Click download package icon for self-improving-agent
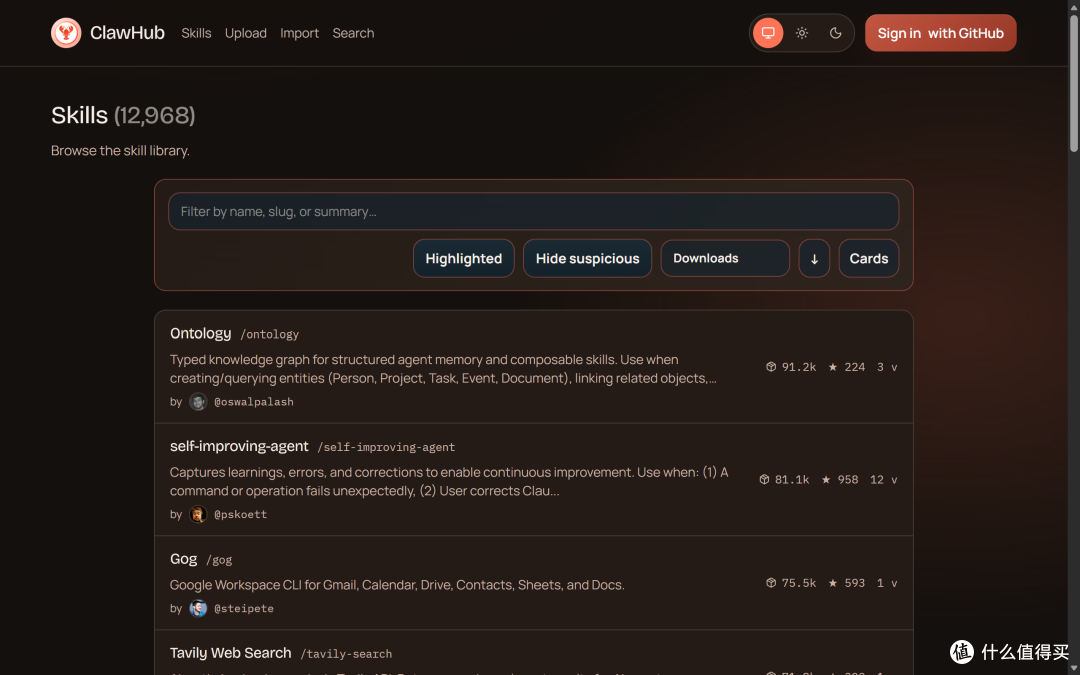The image size is (1080, 675). (x=764, y=479)
